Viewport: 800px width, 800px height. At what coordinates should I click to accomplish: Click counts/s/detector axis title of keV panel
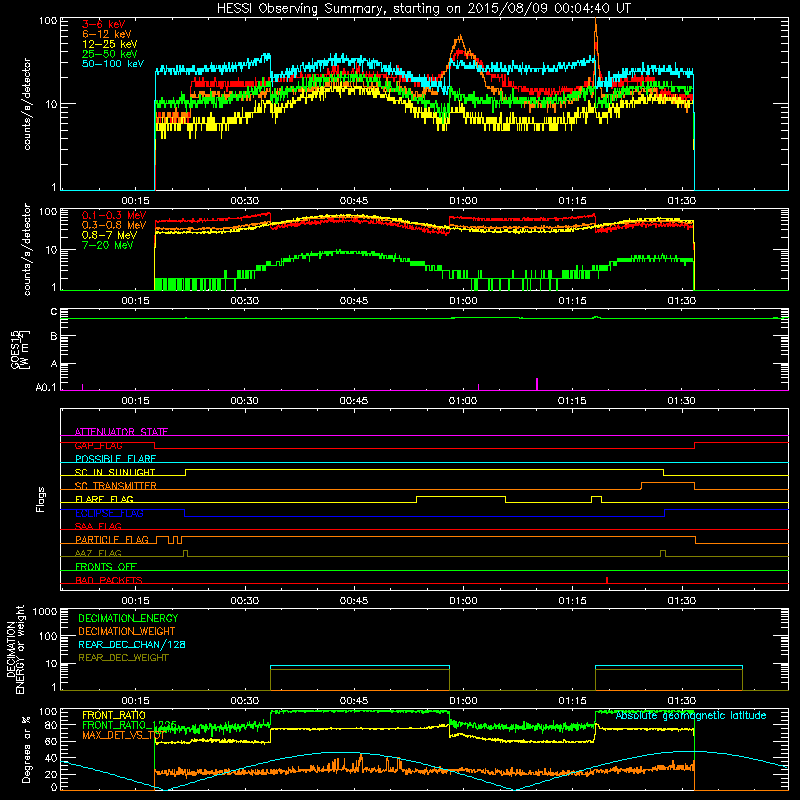27,104
